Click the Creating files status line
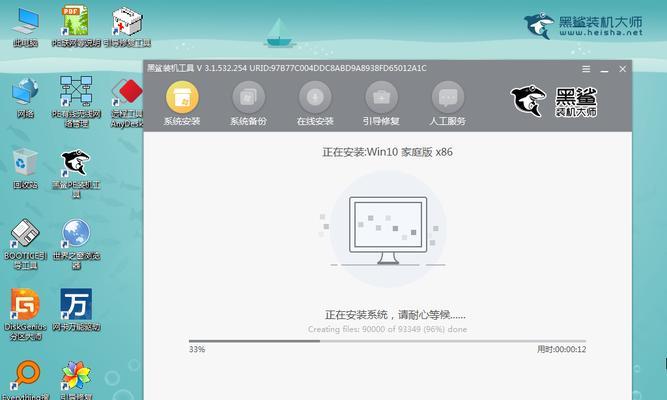The image size is (667, 400). (x=388, y=329)
